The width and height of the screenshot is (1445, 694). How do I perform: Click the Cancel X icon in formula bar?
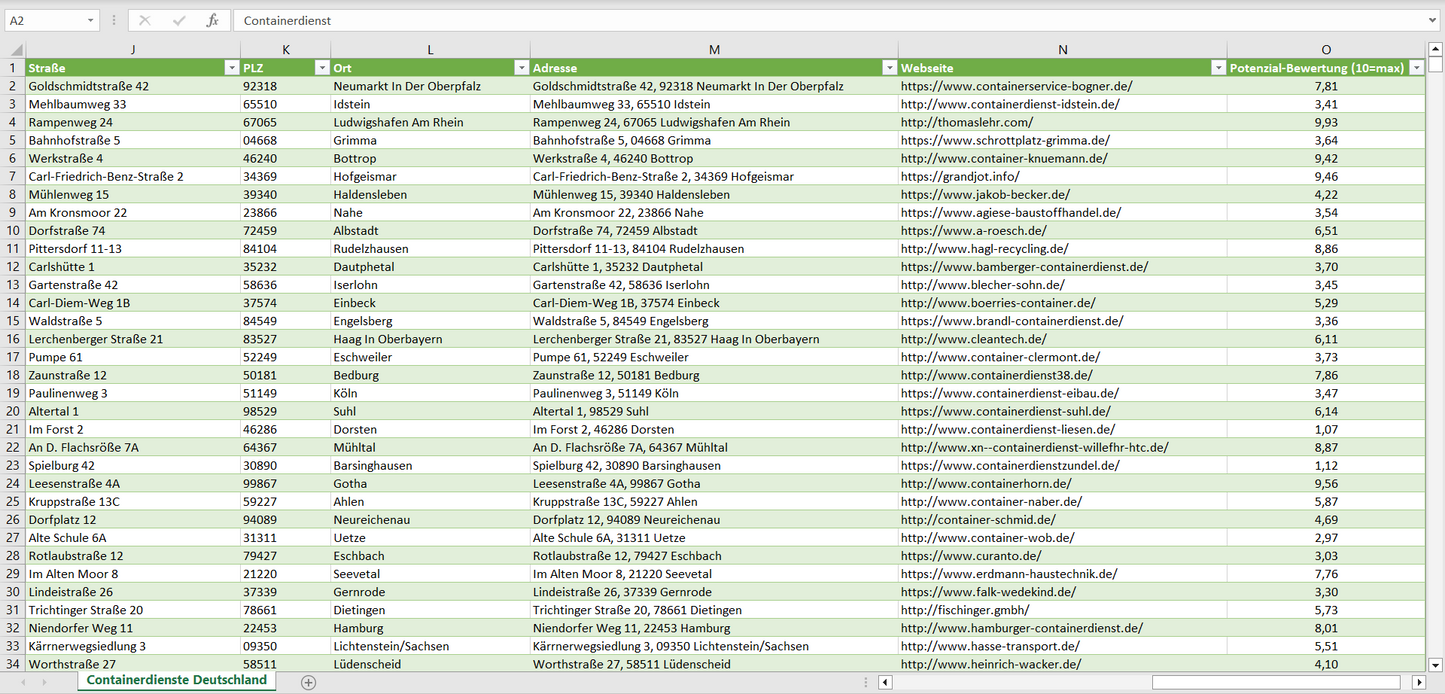[145, 20]
